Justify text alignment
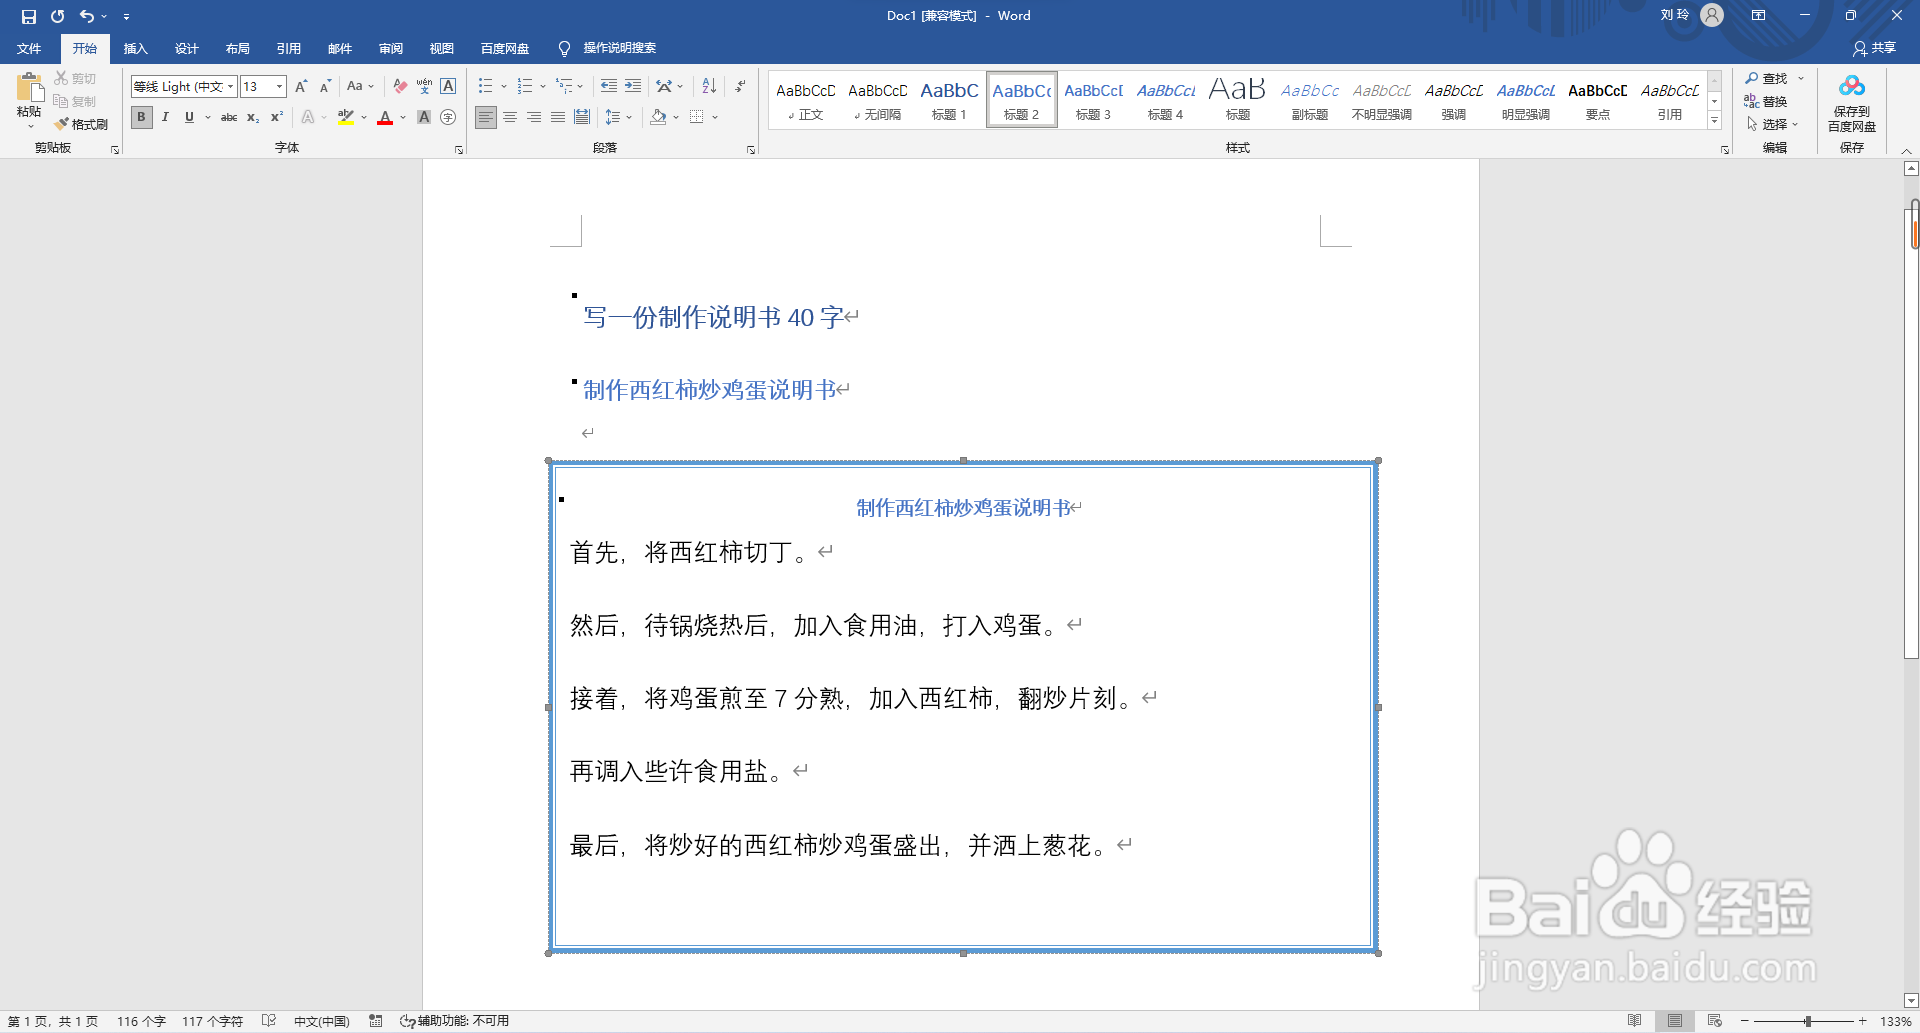Screen dimensions: 1920x1033 [558, 117]
